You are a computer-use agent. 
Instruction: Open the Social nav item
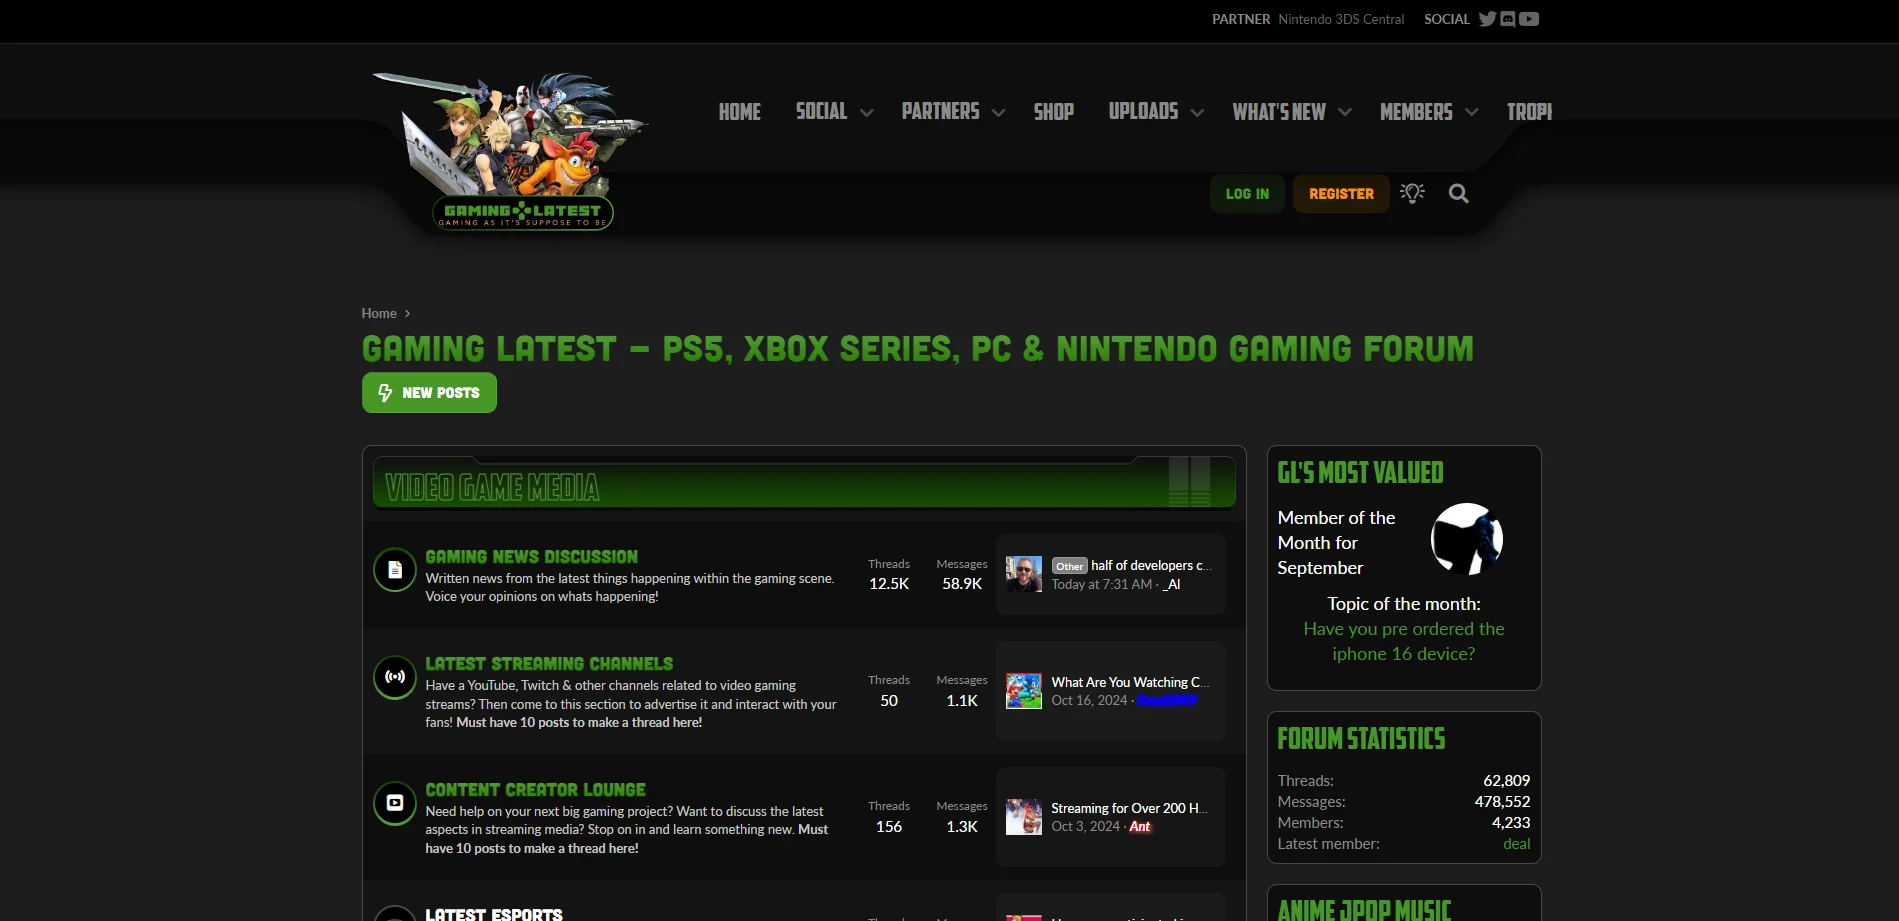(821, 112)
